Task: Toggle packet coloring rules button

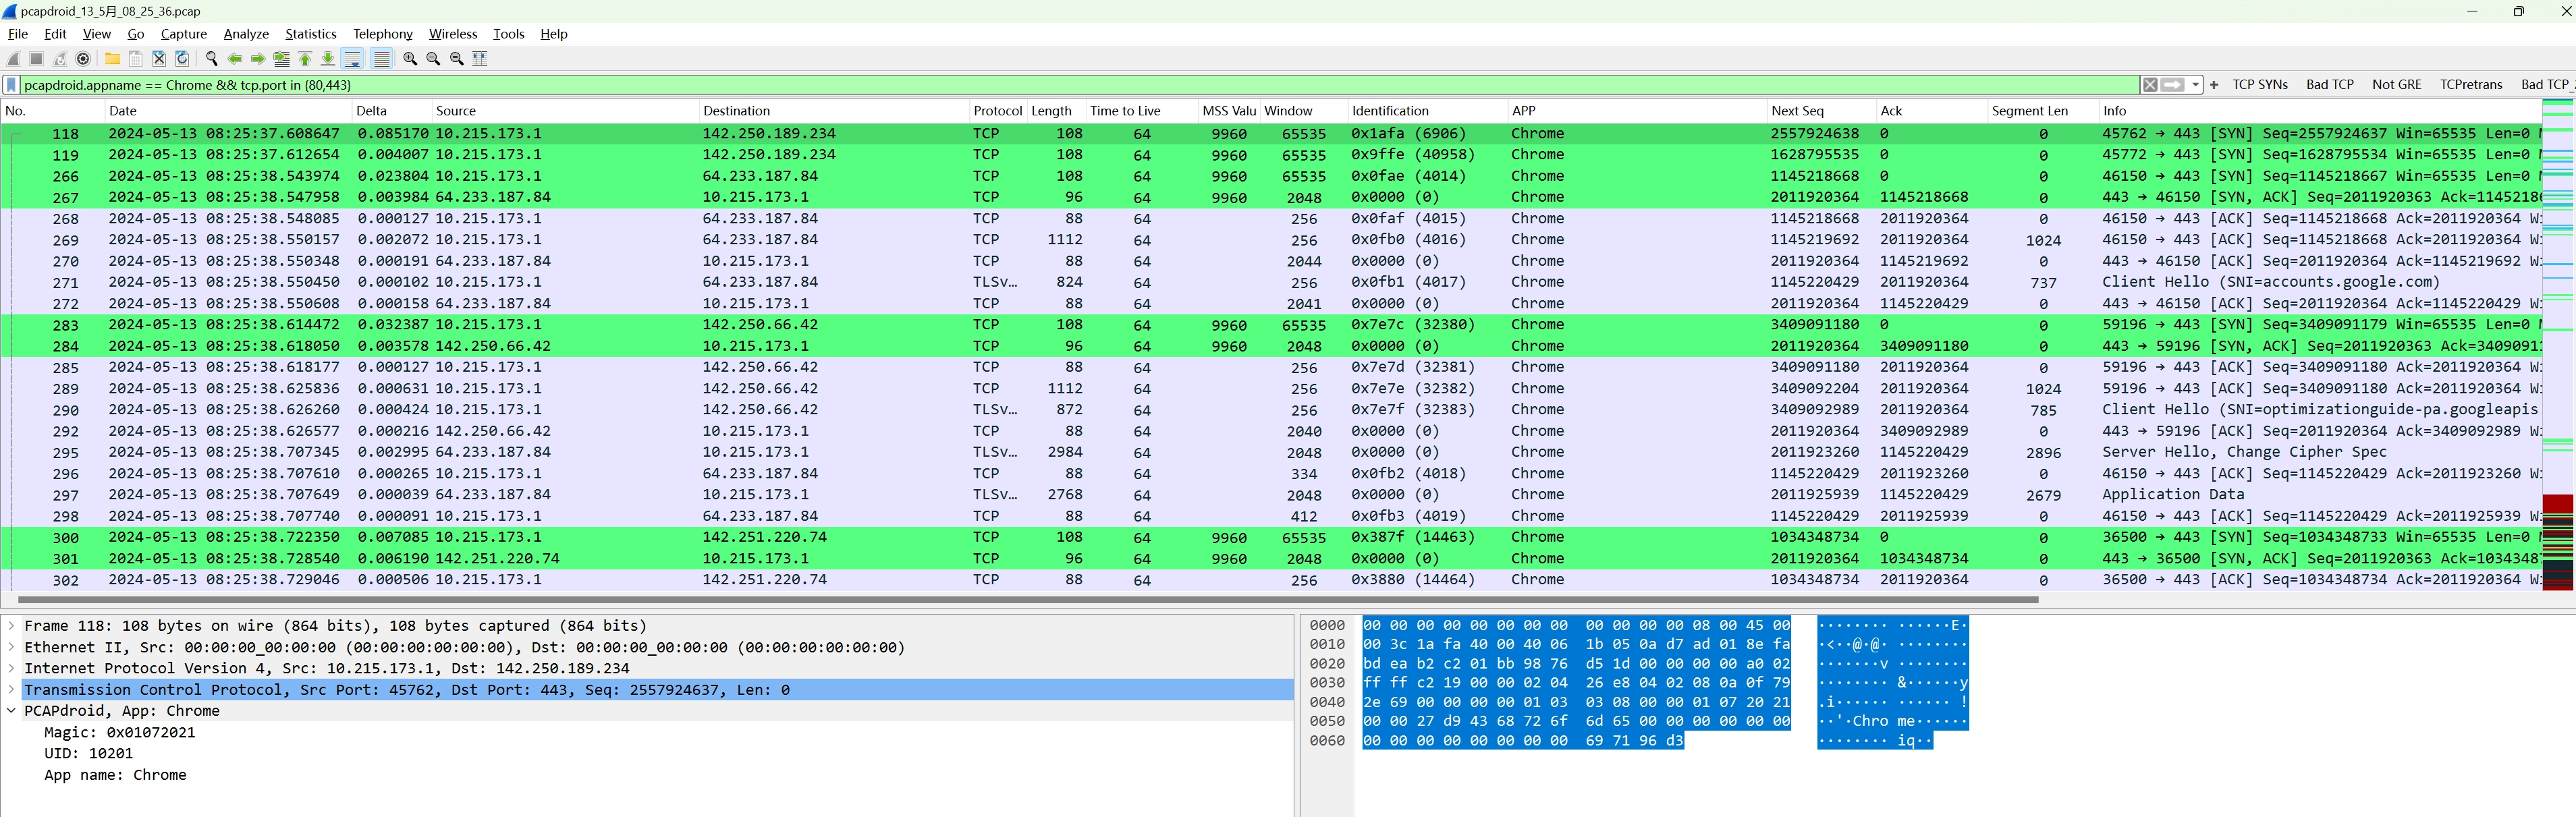Action: (x=381, y=59)
